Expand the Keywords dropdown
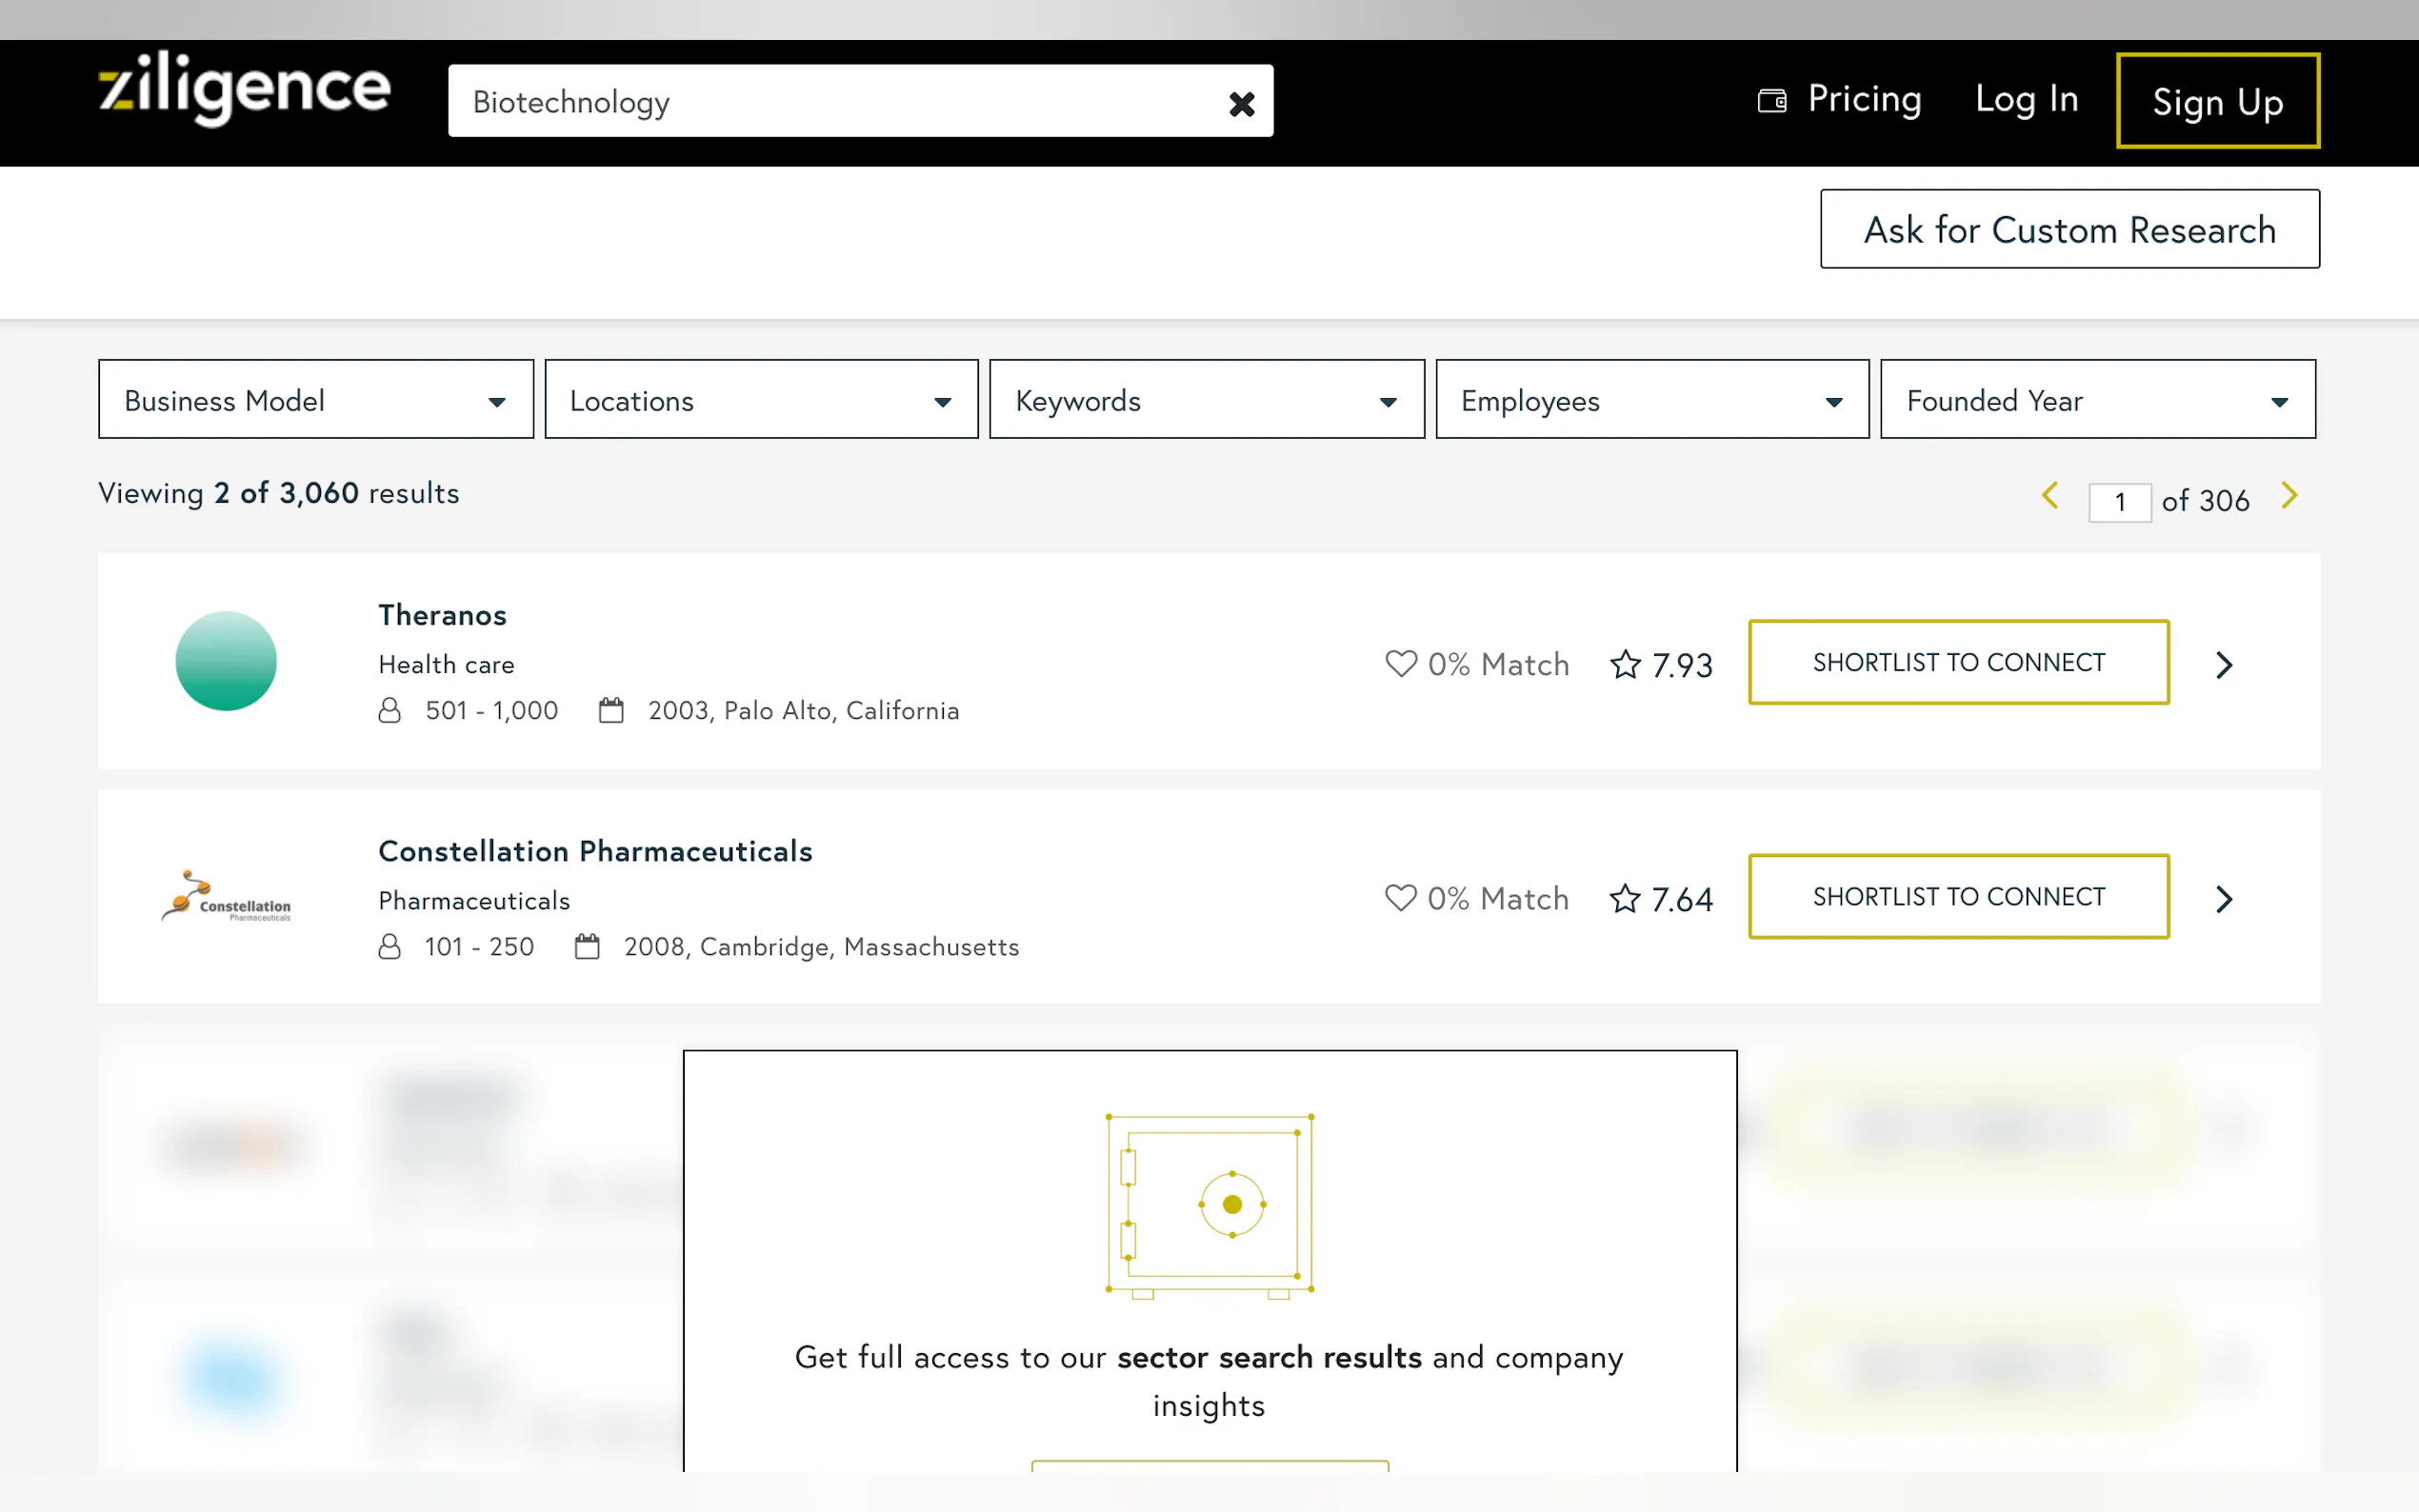Image resolution: width=2419 pixels, height=1512 pixels. point(1206,400)
